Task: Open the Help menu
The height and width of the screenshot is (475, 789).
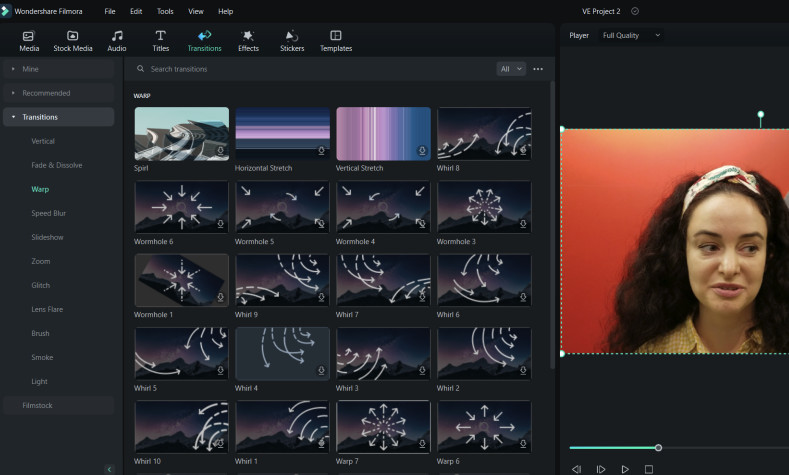Action: [x=225, y=11]
